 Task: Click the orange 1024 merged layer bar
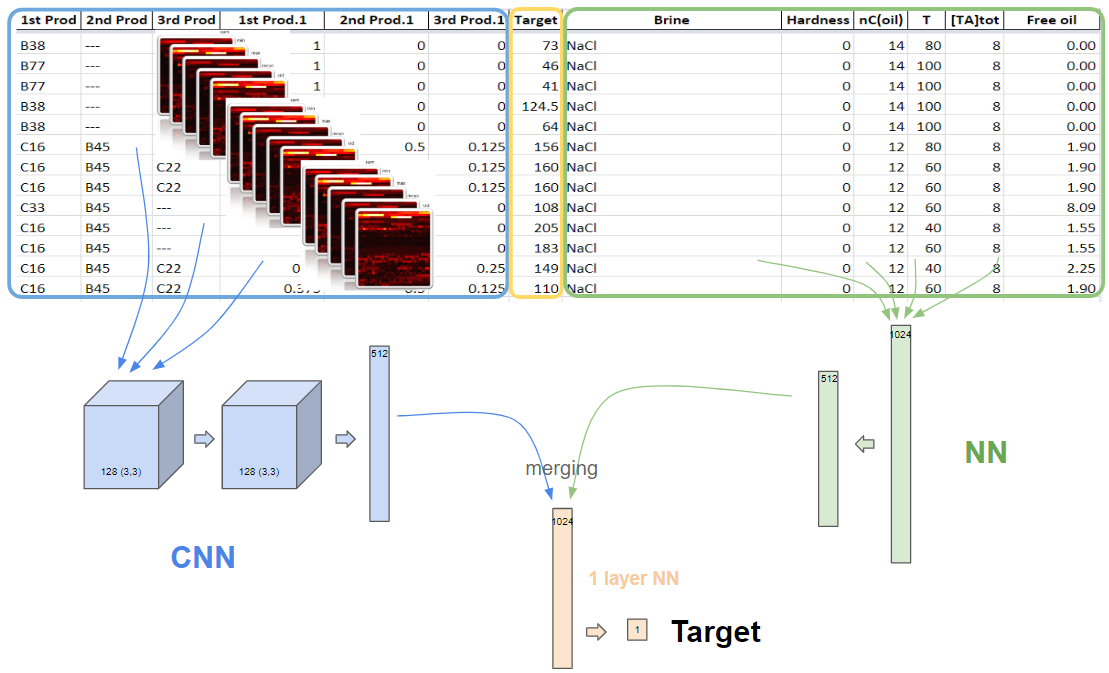pos(562,588)
